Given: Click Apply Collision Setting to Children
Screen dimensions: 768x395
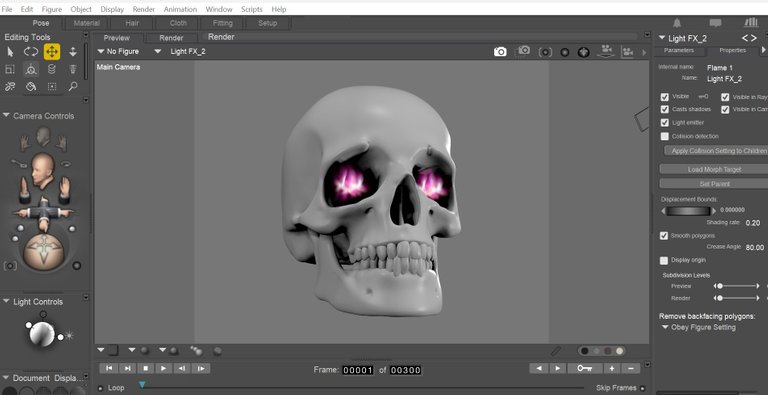Looking at the screenshot, I should pyautogui.click(x=716, y=151).
